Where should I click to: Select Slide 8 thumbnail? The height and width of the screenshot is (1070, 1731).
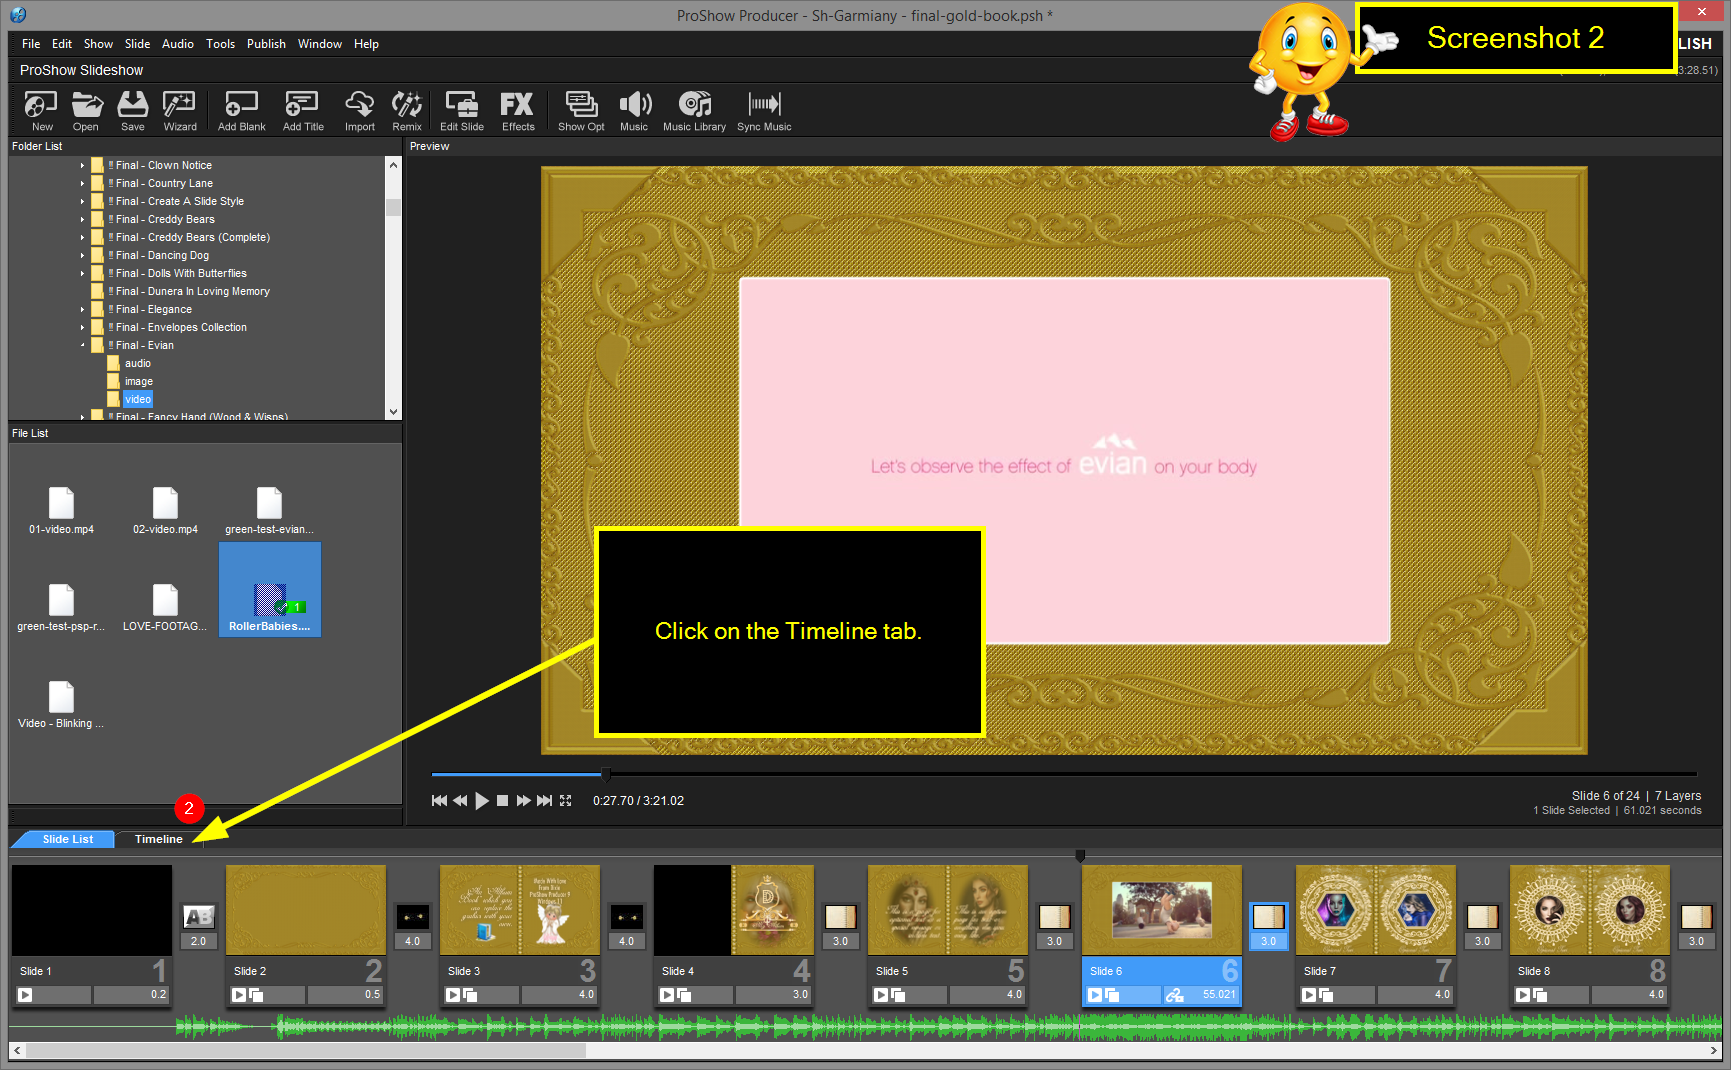(x=1589, y=910)
